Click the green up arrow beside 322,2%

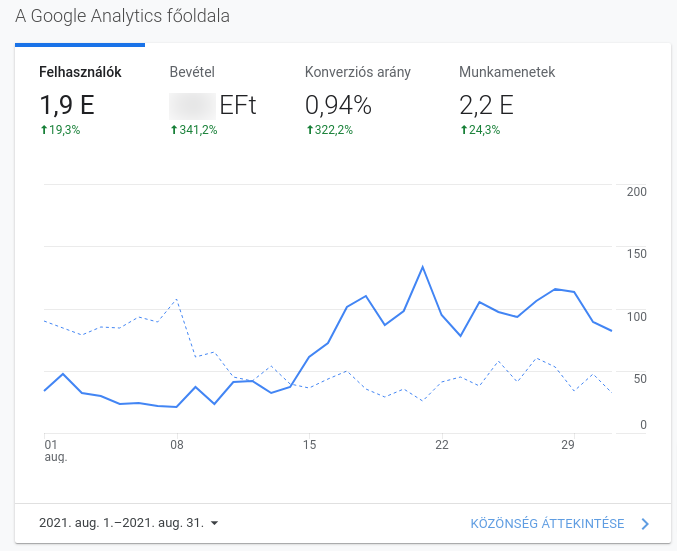(x=310, y=130)
